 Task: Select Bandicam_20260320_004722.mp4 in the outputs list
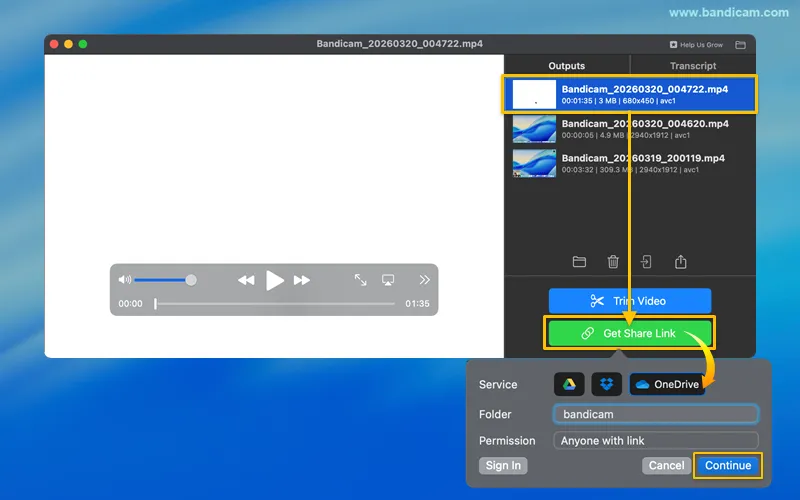click(x=630, y=94)
